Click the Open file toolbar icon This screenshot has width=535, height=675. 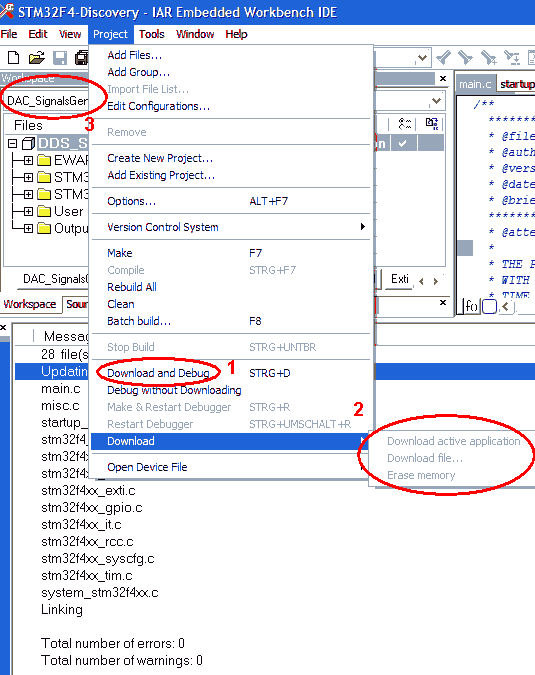pos(37,57)
